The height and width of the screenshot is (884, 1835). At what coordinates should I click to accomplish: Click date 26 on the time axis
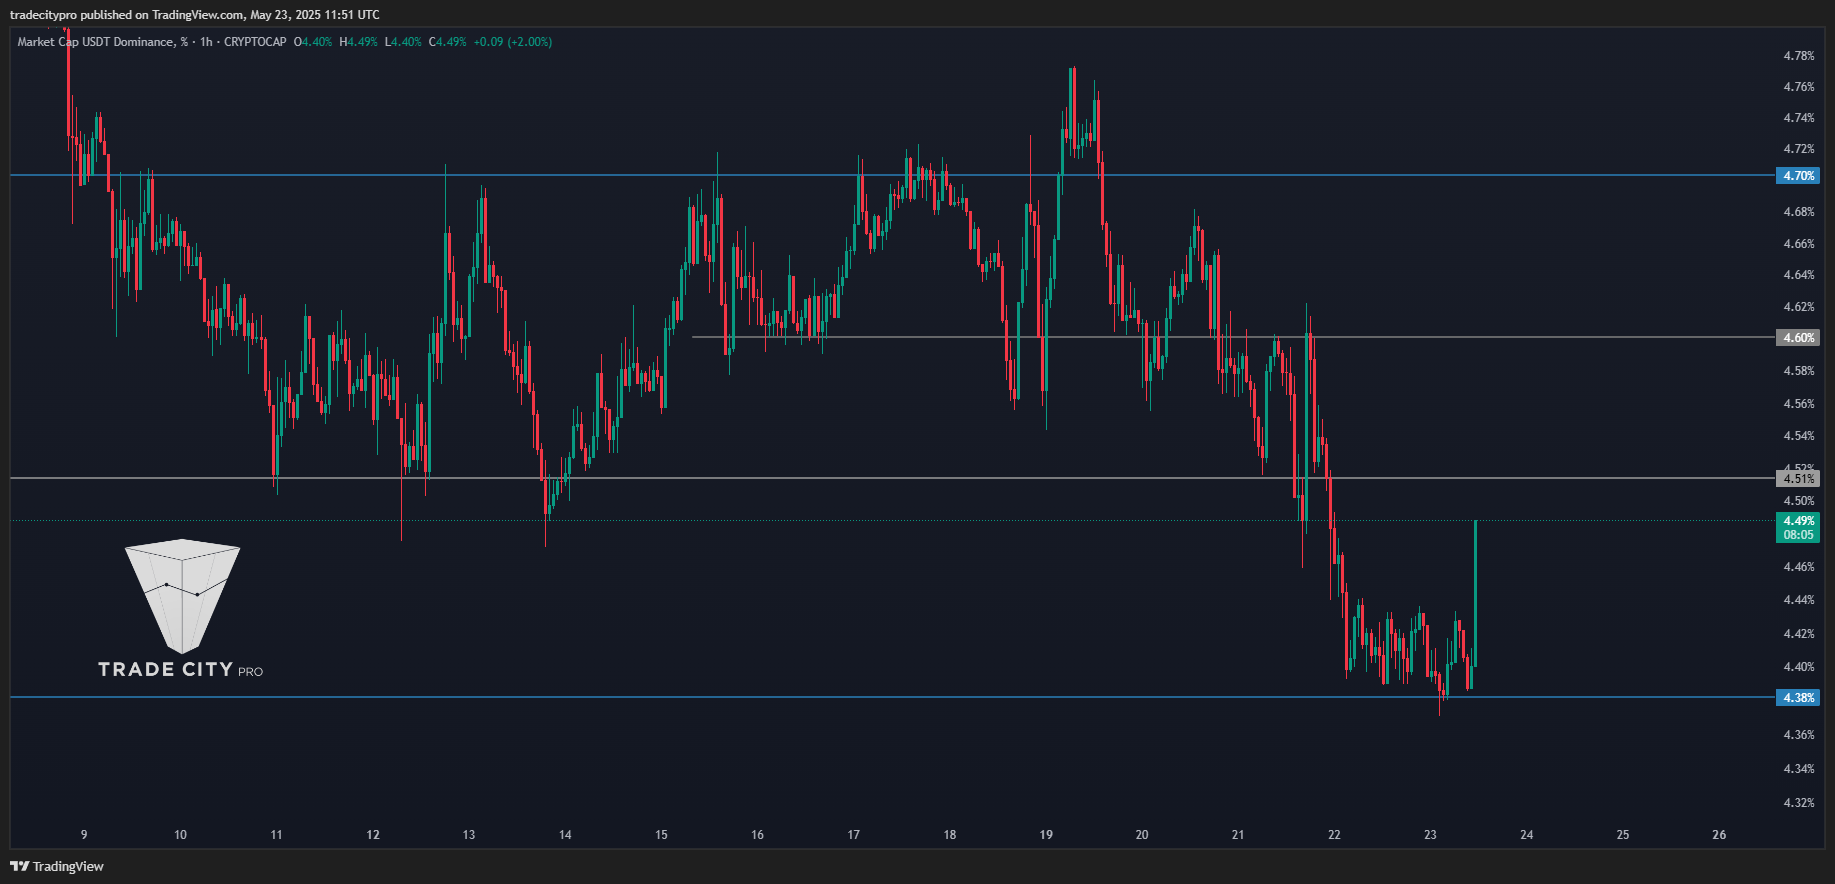(1719, 835)
